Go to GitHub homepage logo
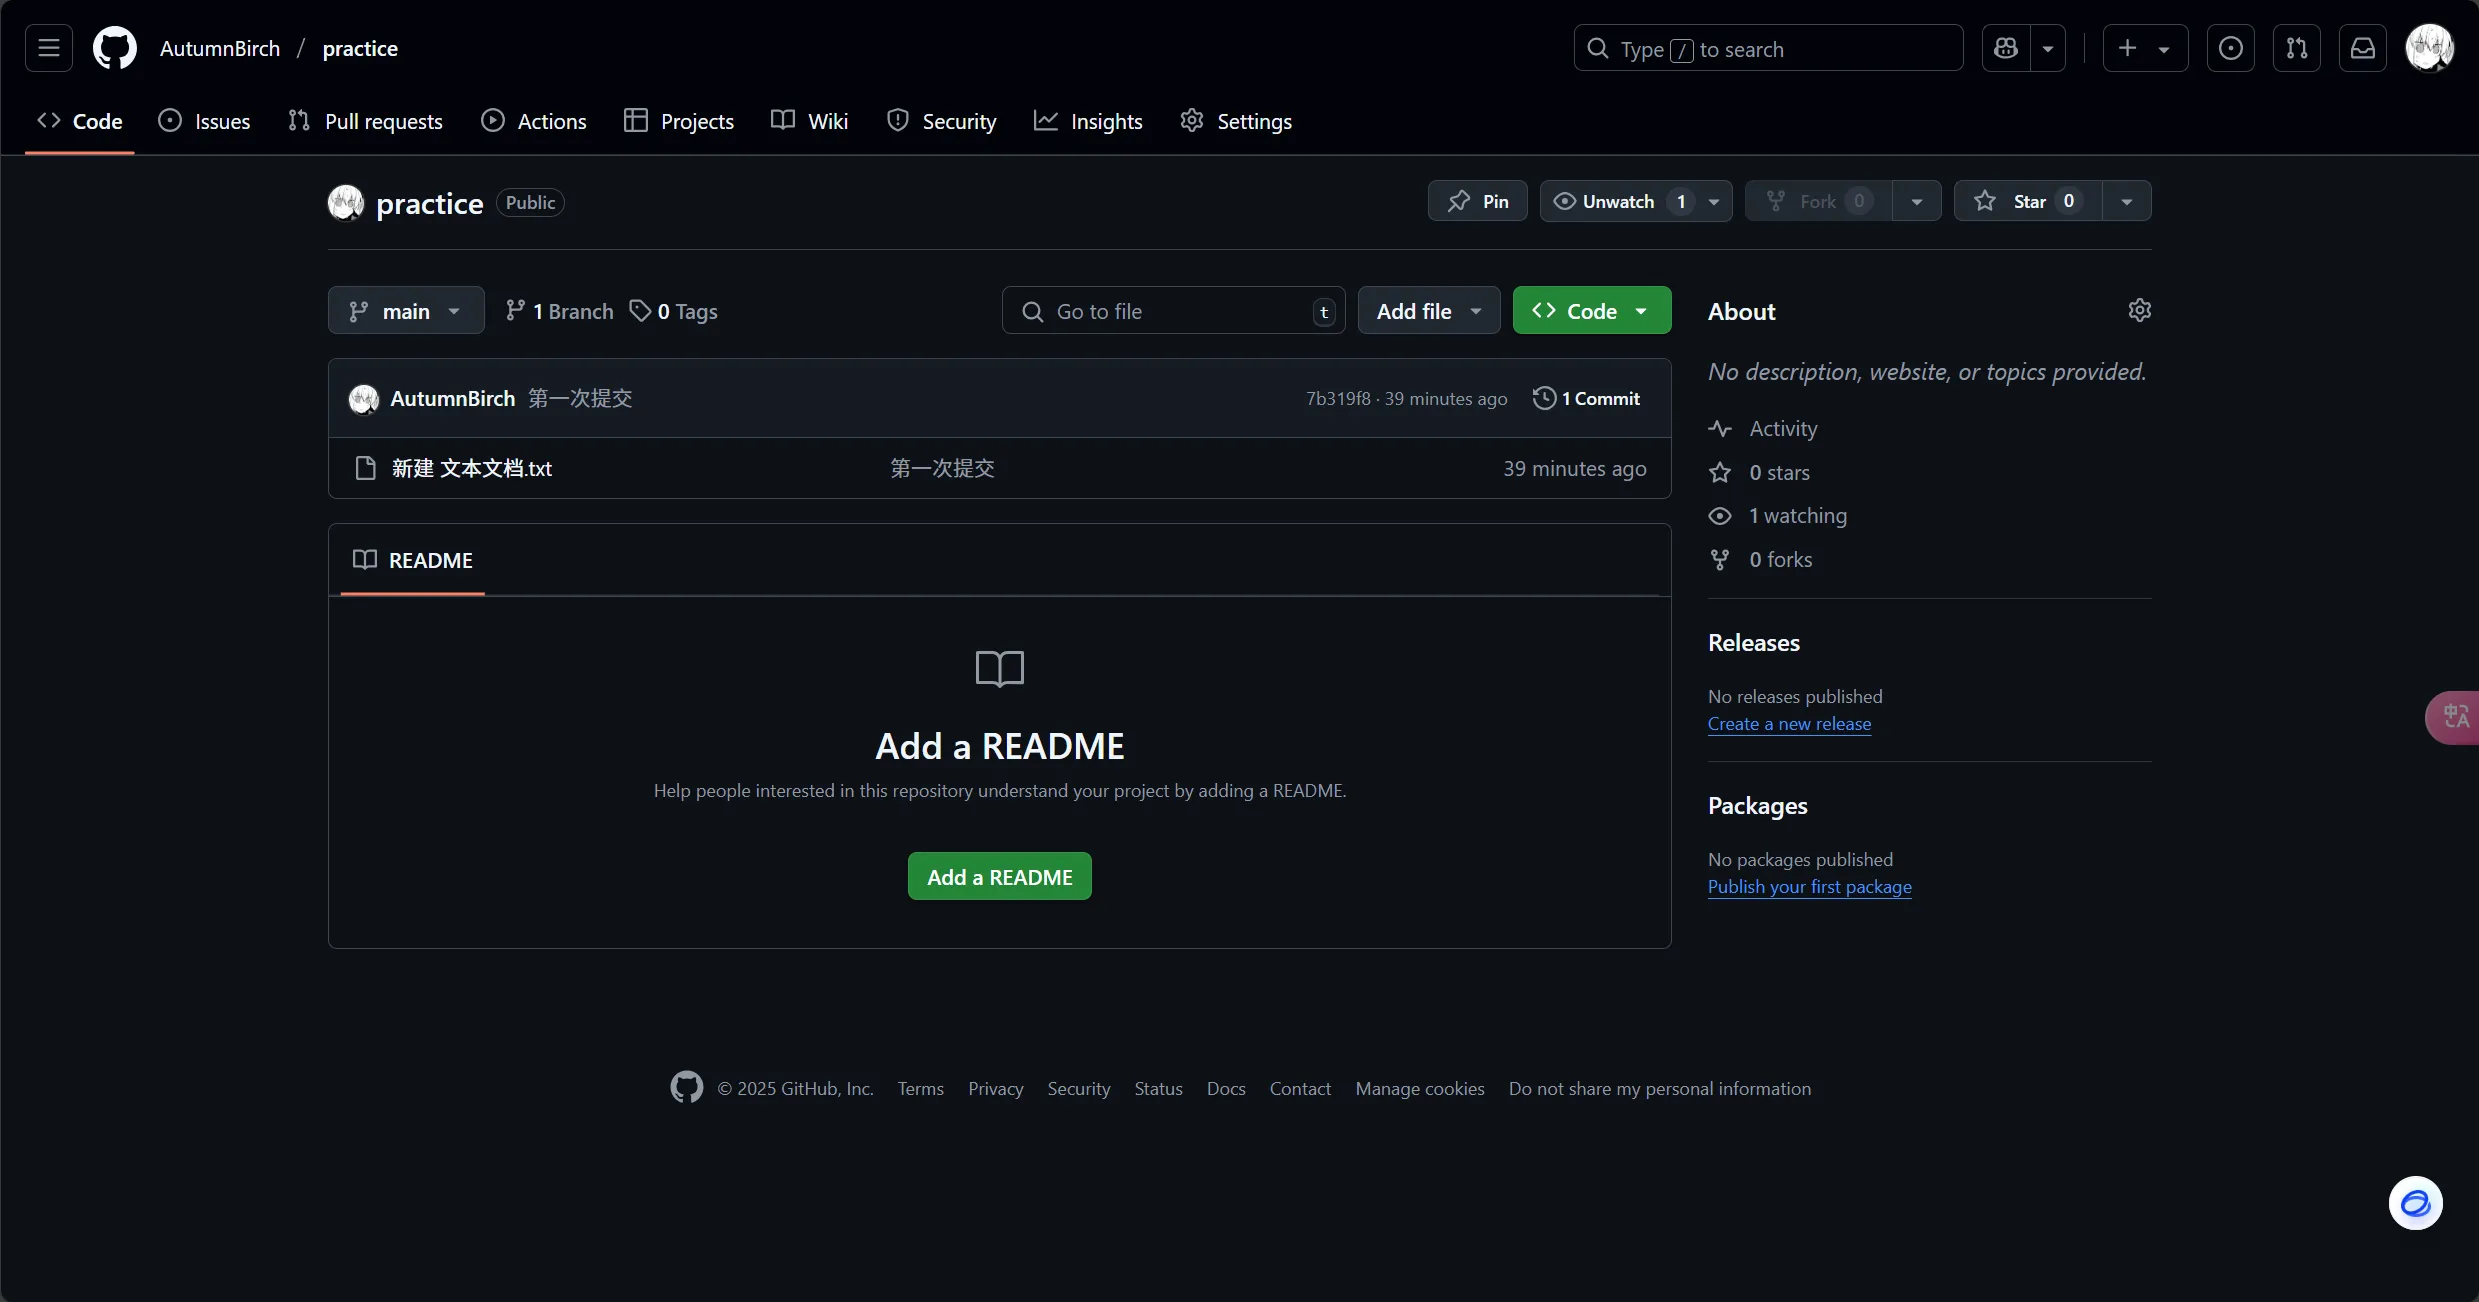This screenshot has height=1302, width=2479. point(115,48)
